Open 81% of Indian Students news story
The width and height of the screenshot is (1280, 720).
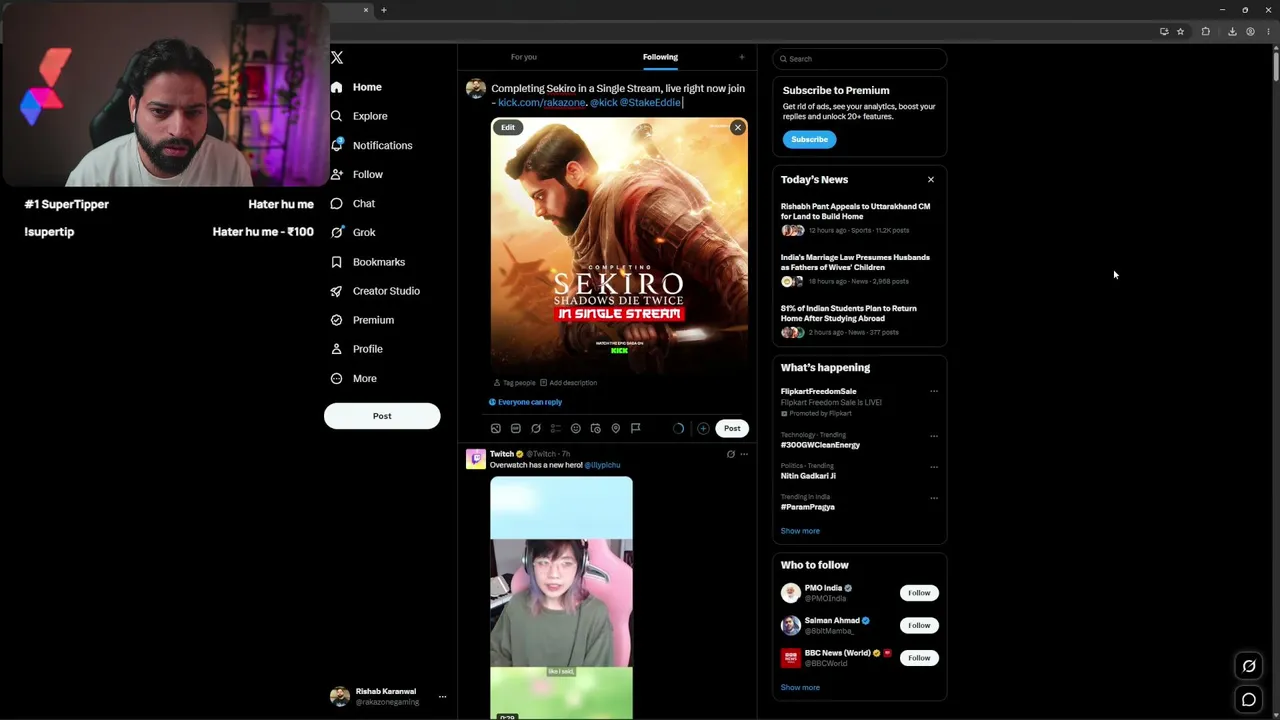[849, 314]
